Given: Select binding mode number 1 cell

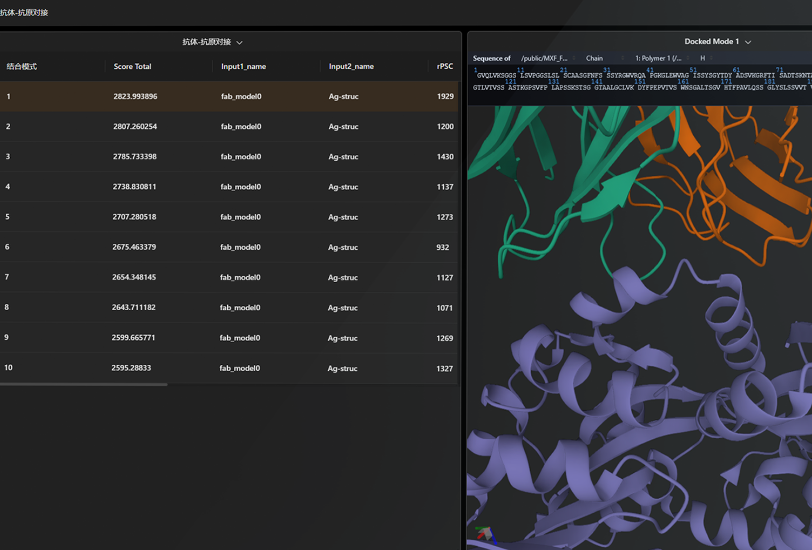Looking at the screenshot, I should [x=8, y=96].
